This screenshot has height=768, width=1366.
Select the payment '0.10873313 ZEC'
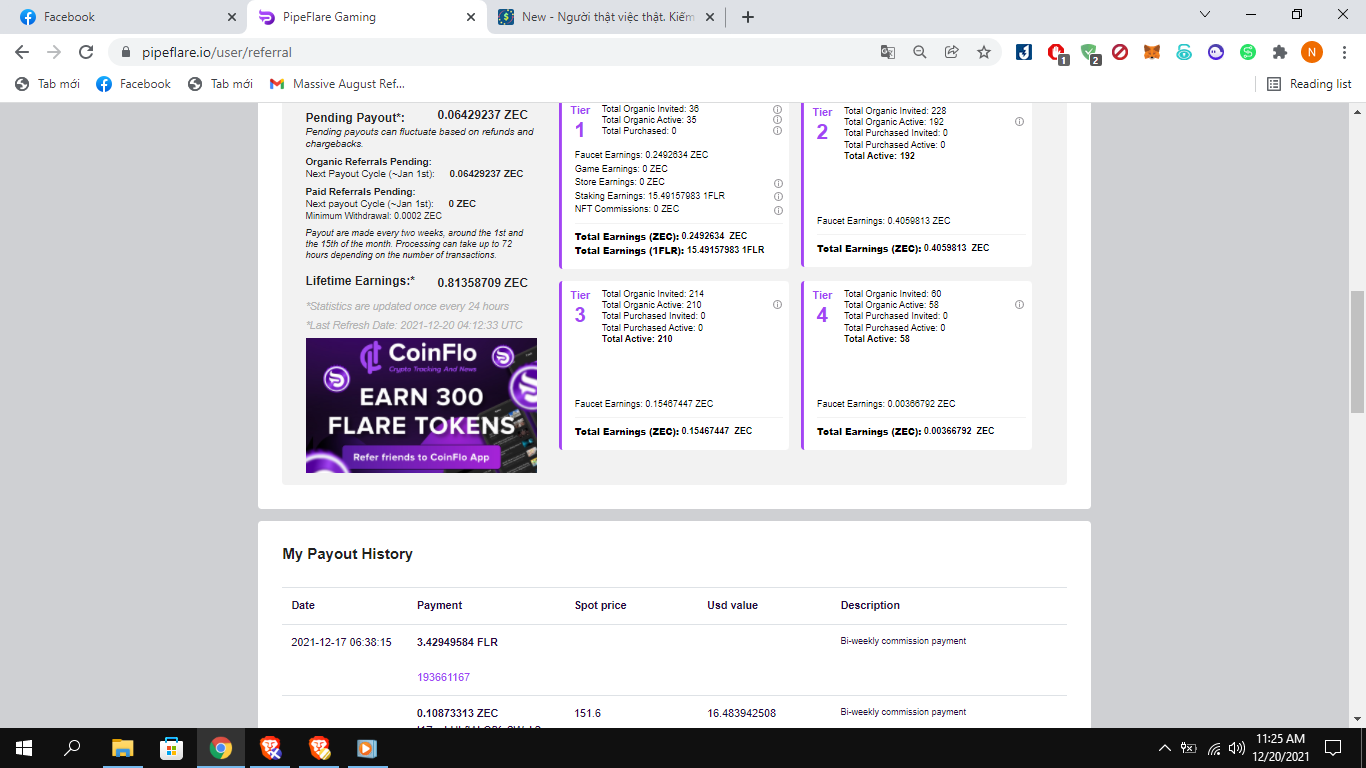point(457,713)
